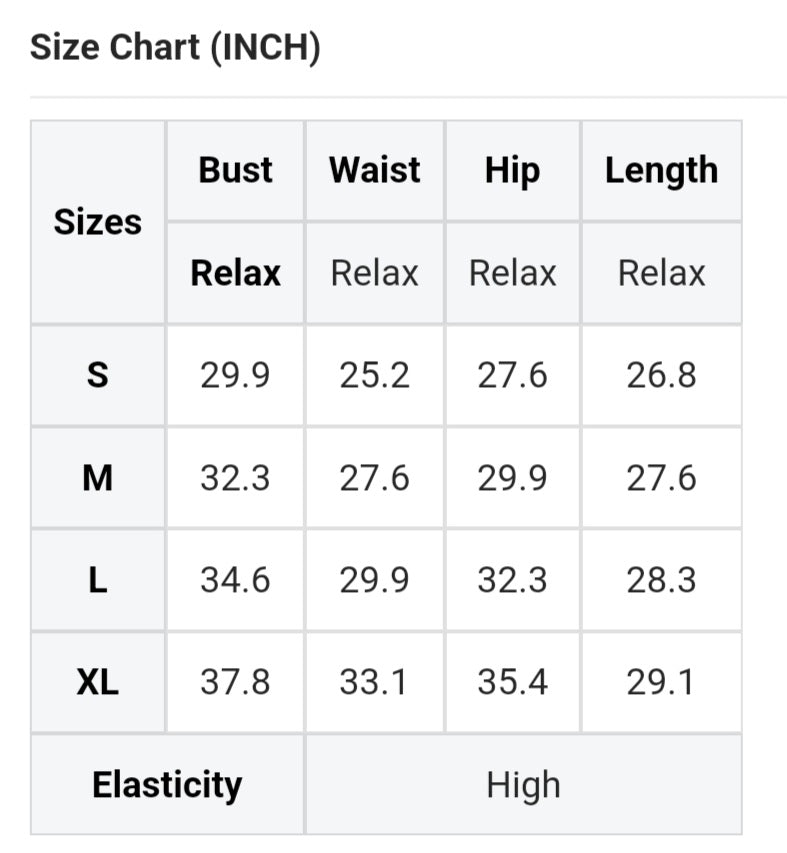The image size is (787, 853).
Task: Click the S size row label
Action: [x=97, y=376]
